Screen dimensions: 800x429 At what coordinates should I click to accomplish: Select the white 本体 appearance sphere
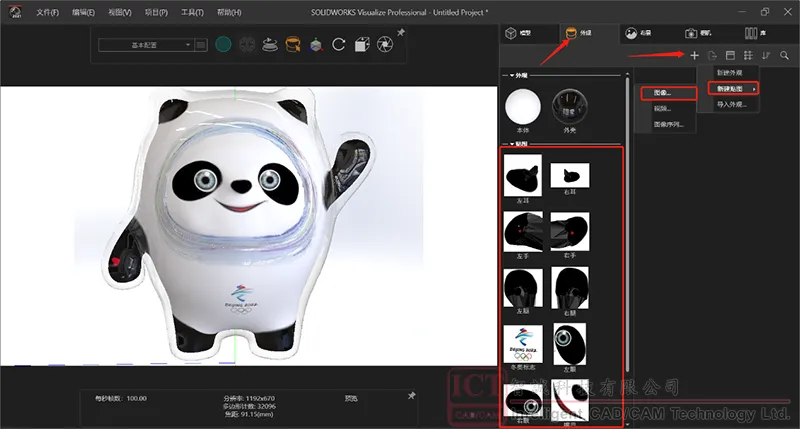(x=523, y=107)
